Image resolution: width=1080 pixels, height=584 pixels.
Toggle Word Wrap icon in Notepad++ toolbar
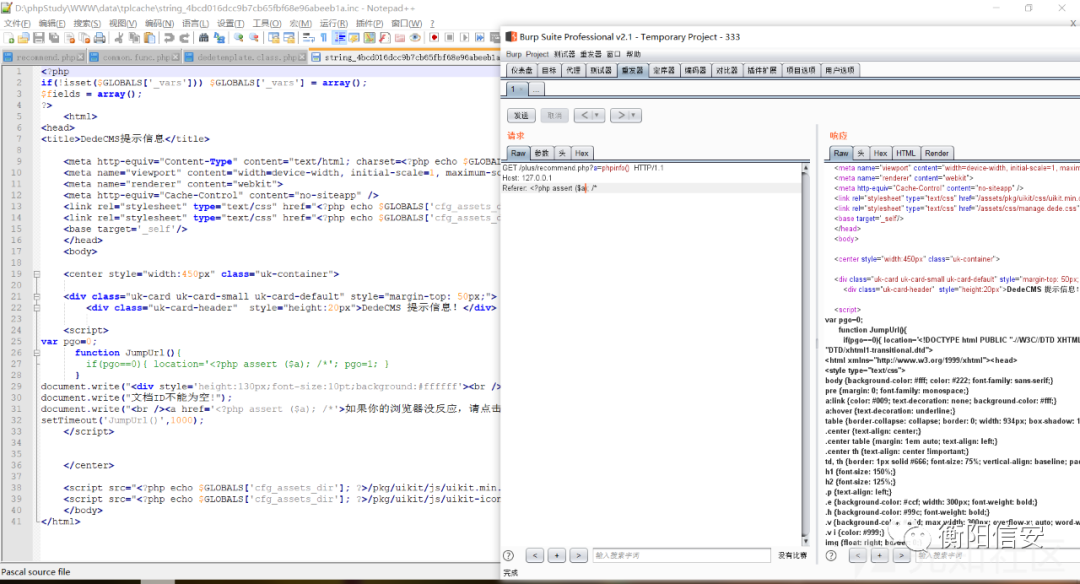[x=309, y=38]
